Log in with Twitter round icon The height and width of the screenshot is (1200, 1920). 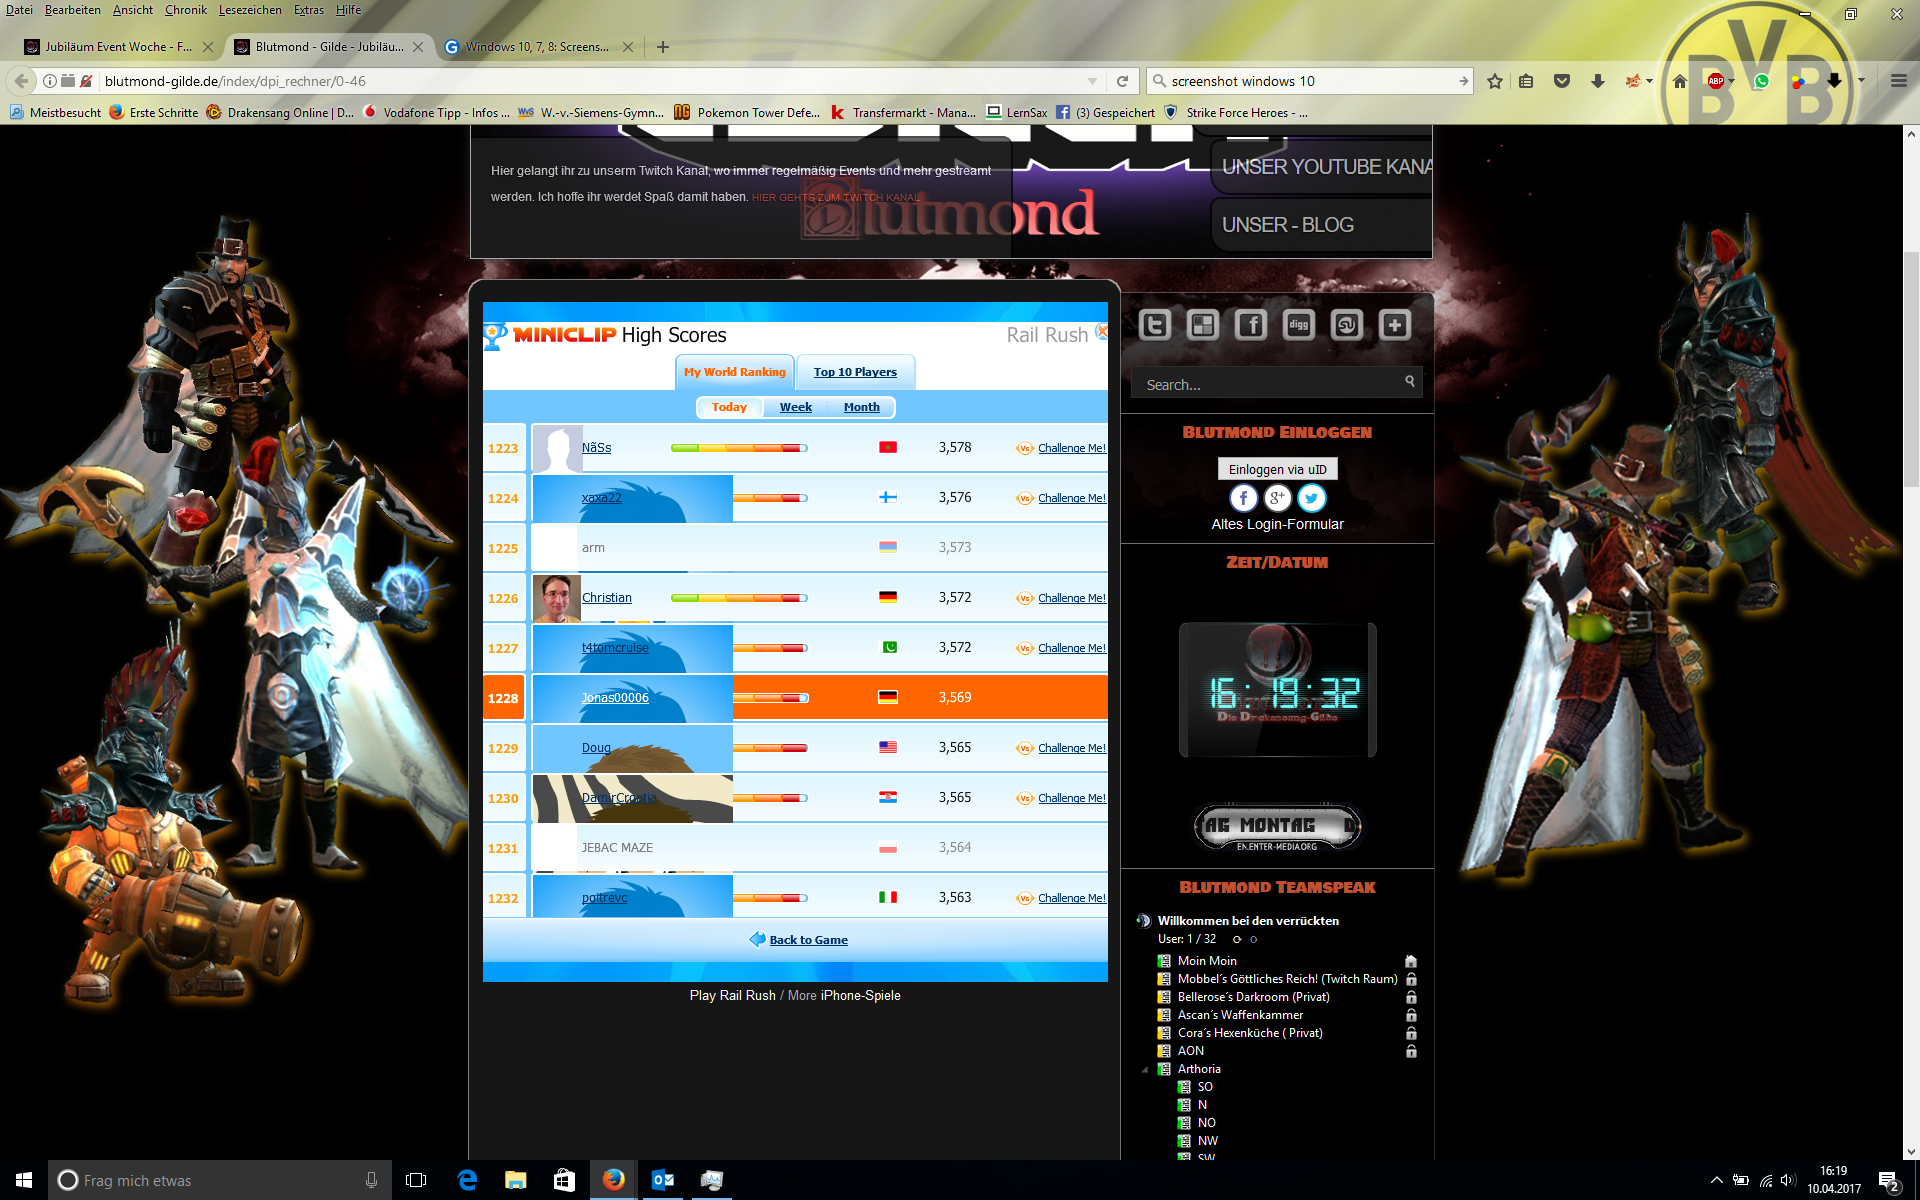click(x=1311, y=498)
